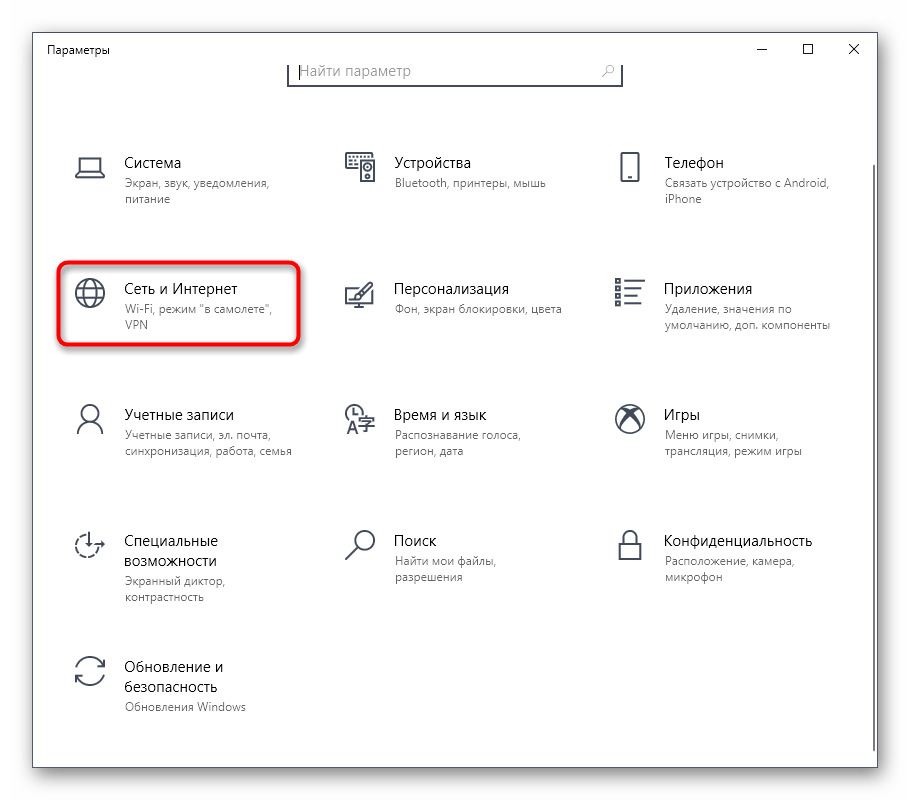Click the Xbox Gaming icon
Image resolution: width=910 pixels, height=800 pixels.
coord(629,418)
